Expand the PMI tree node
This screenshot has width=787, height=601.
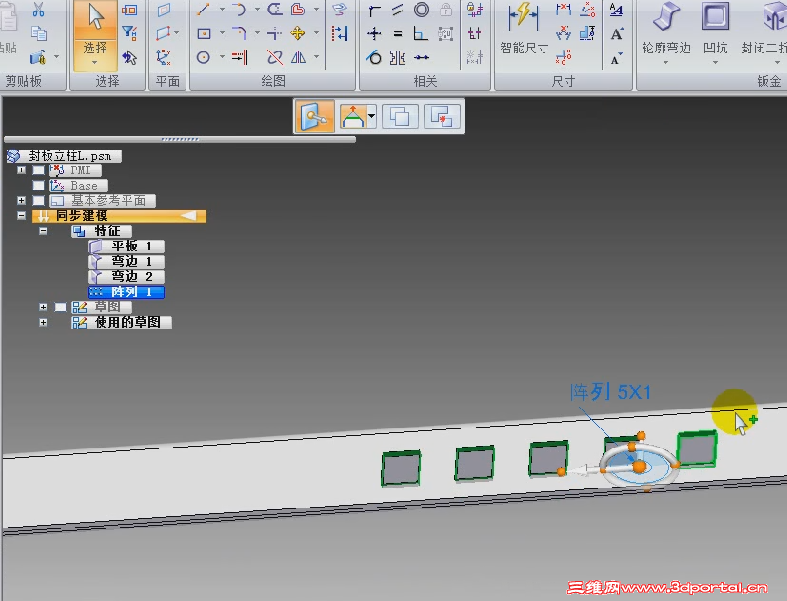[x=21, y=170]
